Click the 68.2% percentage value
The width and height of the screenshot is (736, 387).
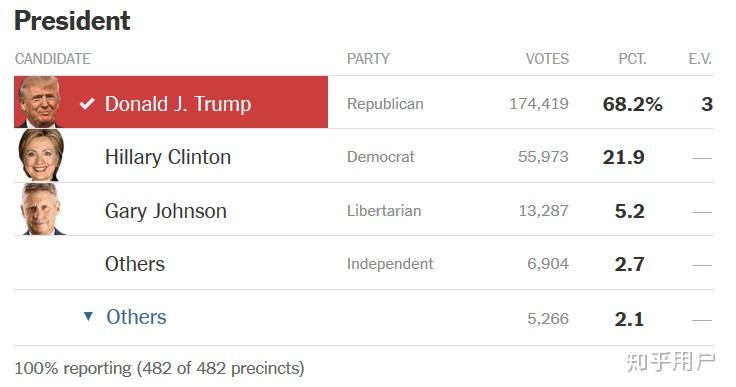pos(632,104)
